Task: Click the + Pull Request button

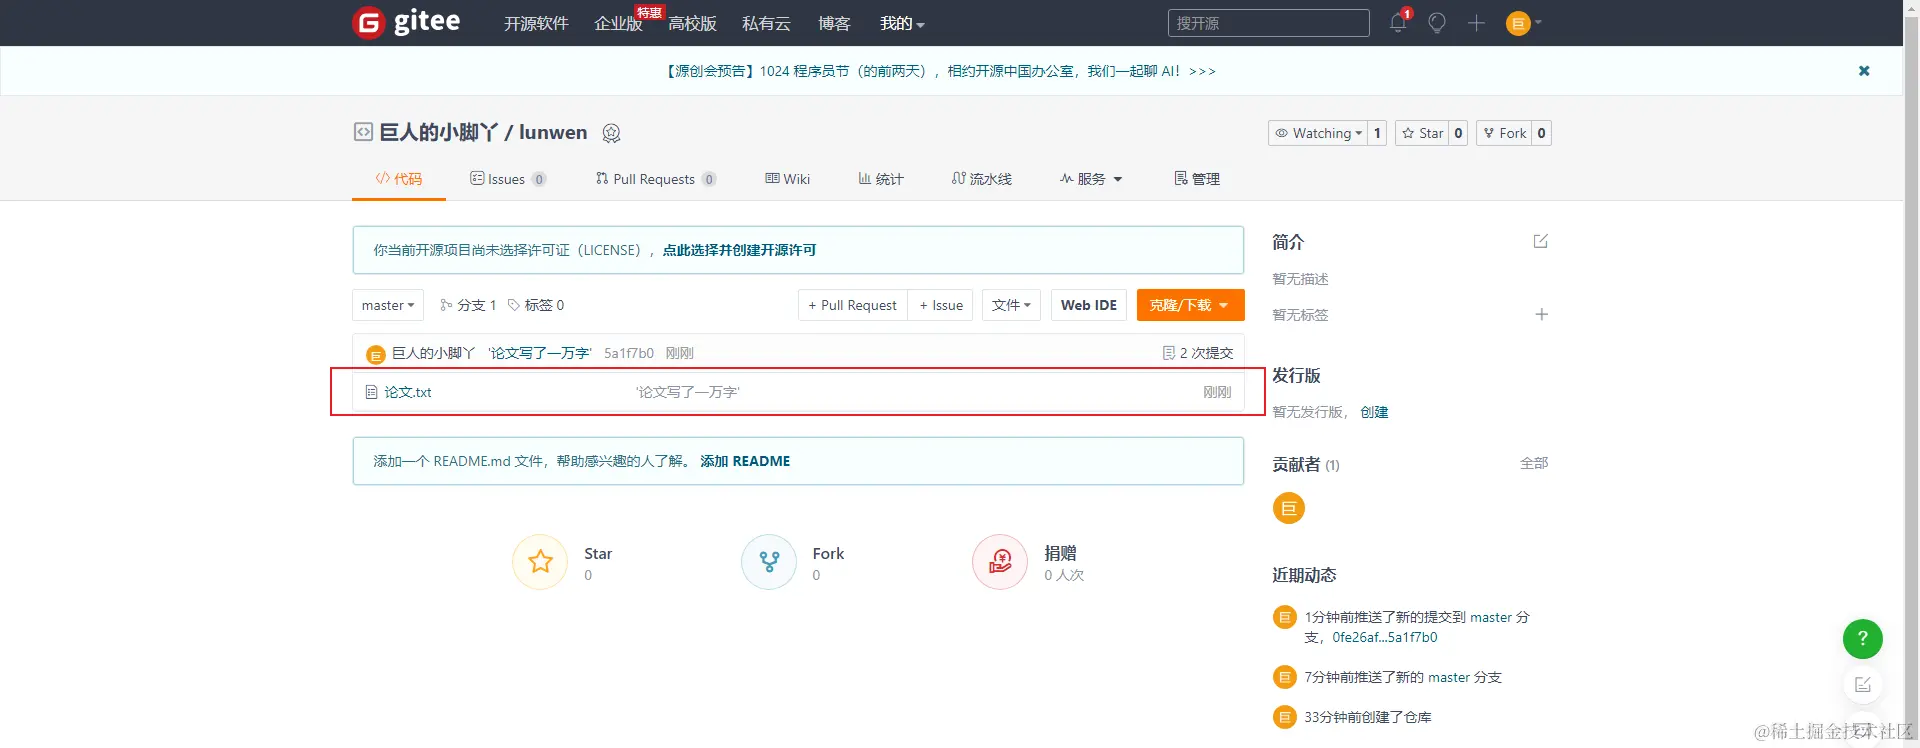Action: [852, 305]
